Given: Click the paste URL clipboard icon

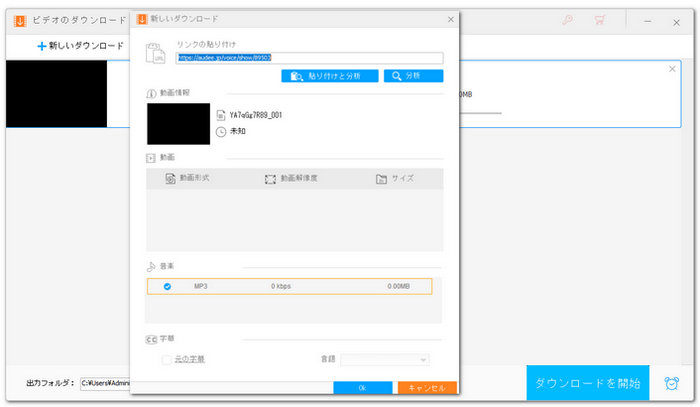Looking at the screenshot, I should 155,53.
